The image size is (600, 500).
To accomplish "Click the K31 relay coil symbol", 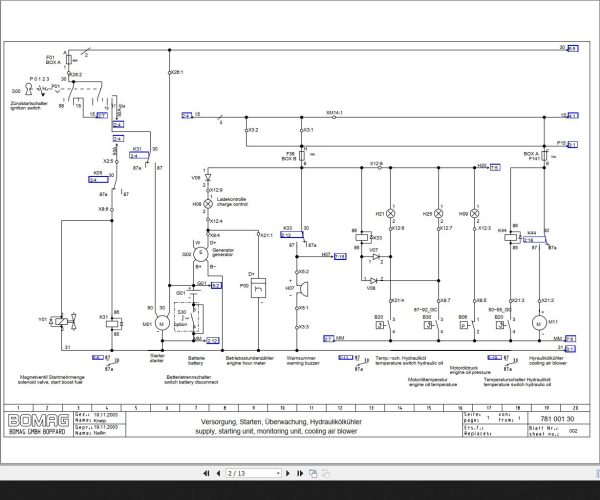I will tap(114, 324).
